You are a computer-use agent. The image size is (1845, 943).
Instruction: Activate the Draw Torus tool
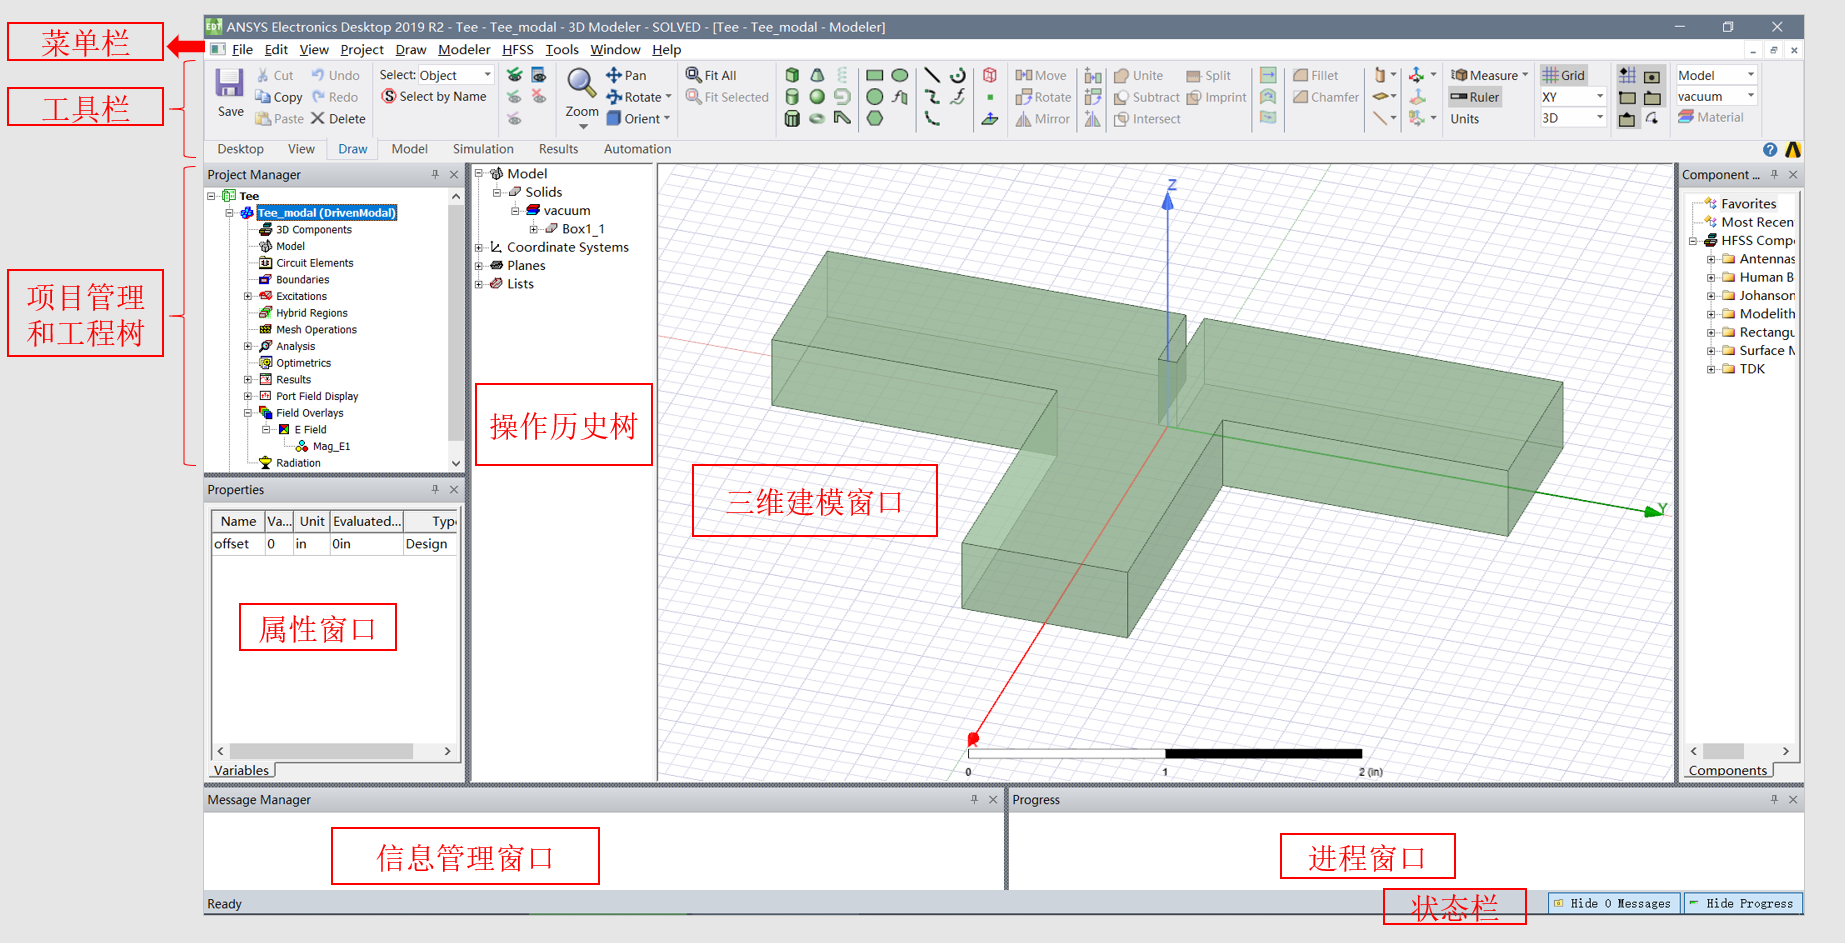point(817,118)
